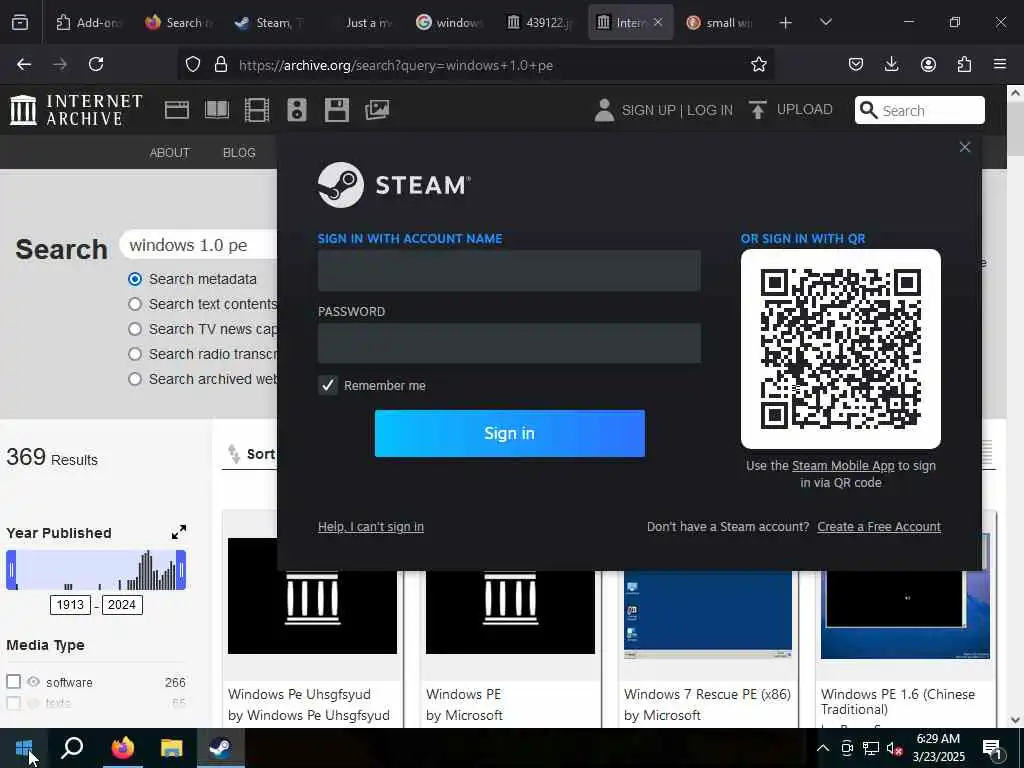Image resolution: width=1024 pixels, height=768 pixels.
Task: Open Firefox from taskbar
Action: [122, 748]
